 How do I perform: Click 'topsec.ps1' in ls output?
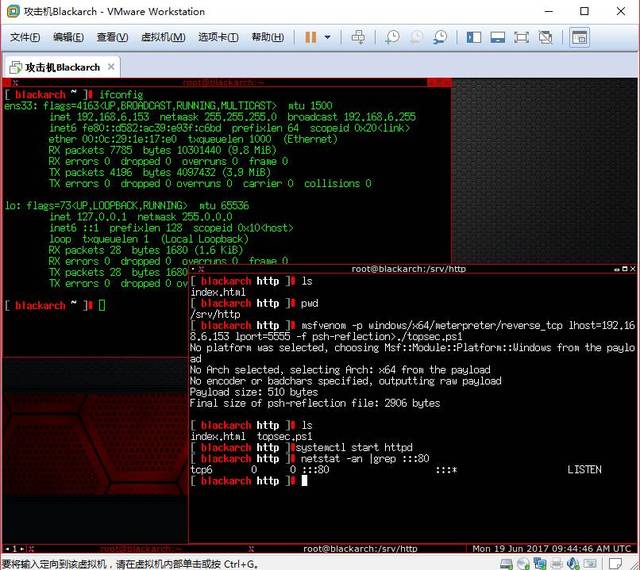(x=285, y=436)
